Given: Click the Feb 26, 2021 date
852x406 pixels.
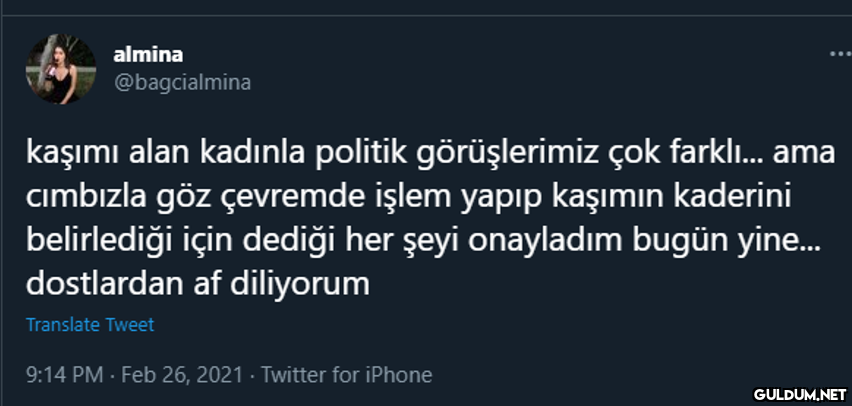Looking at the screenshot, I should click(x=182, y=375).
